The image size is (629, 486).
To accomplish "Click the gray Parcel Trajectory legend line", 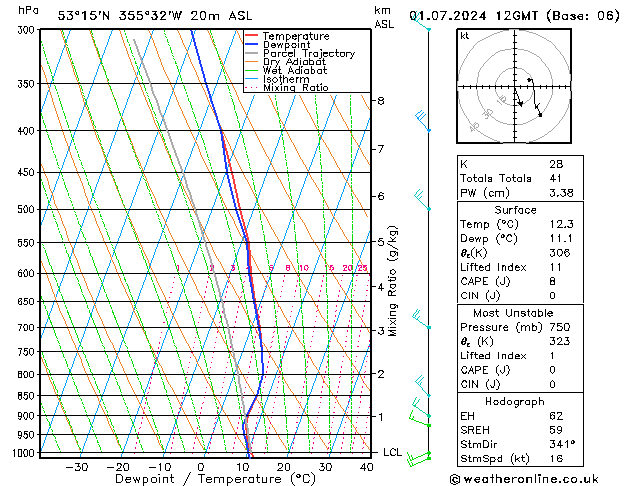I will [x=251, y=53].
